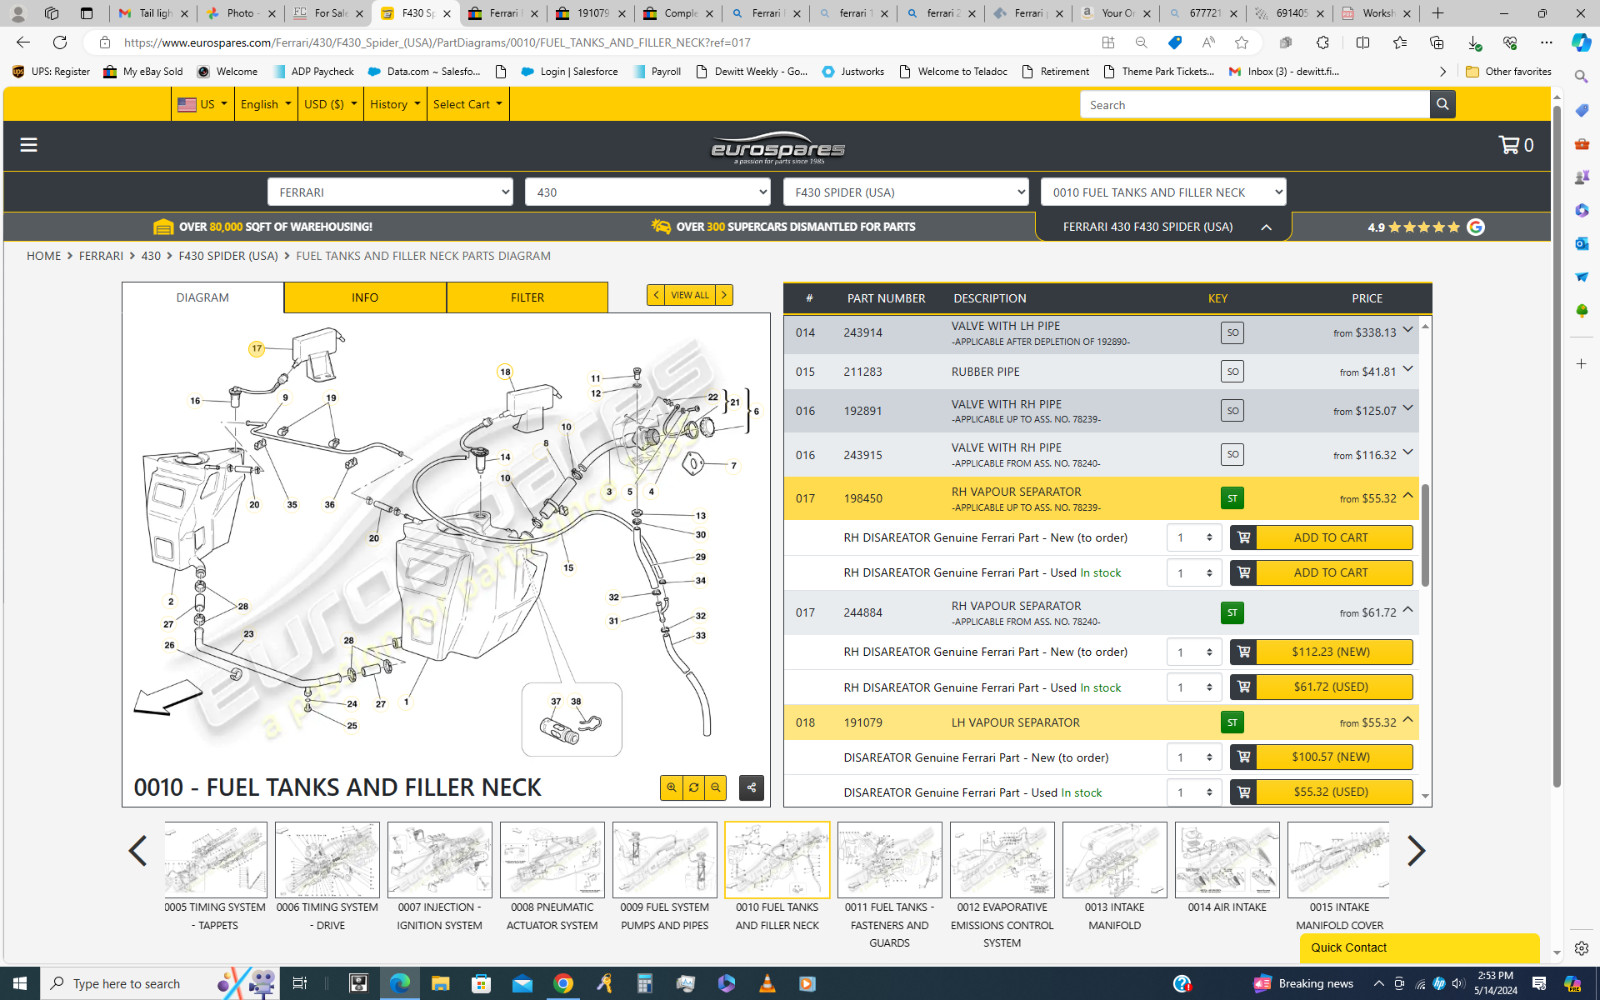Click the SO key badge for part 211283

pyautogui.click(x=1232, y=371)
